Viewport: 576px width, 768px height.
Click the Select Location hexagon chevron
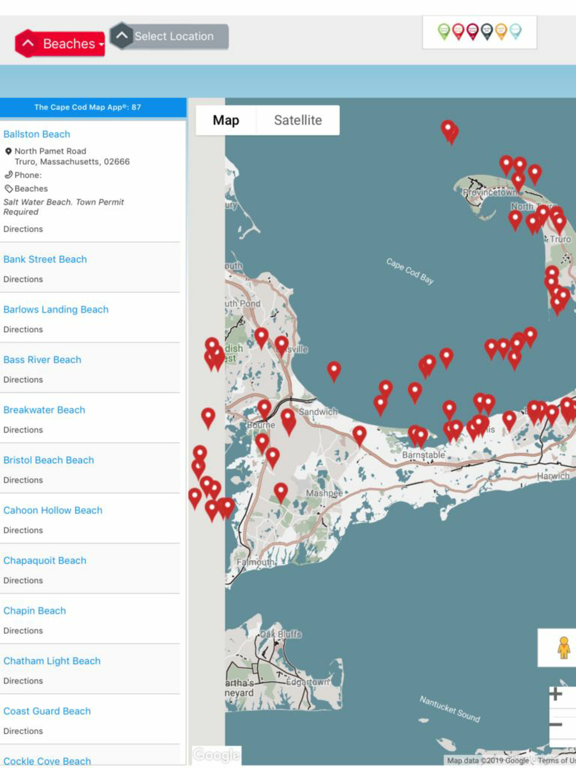click(122, 36)
